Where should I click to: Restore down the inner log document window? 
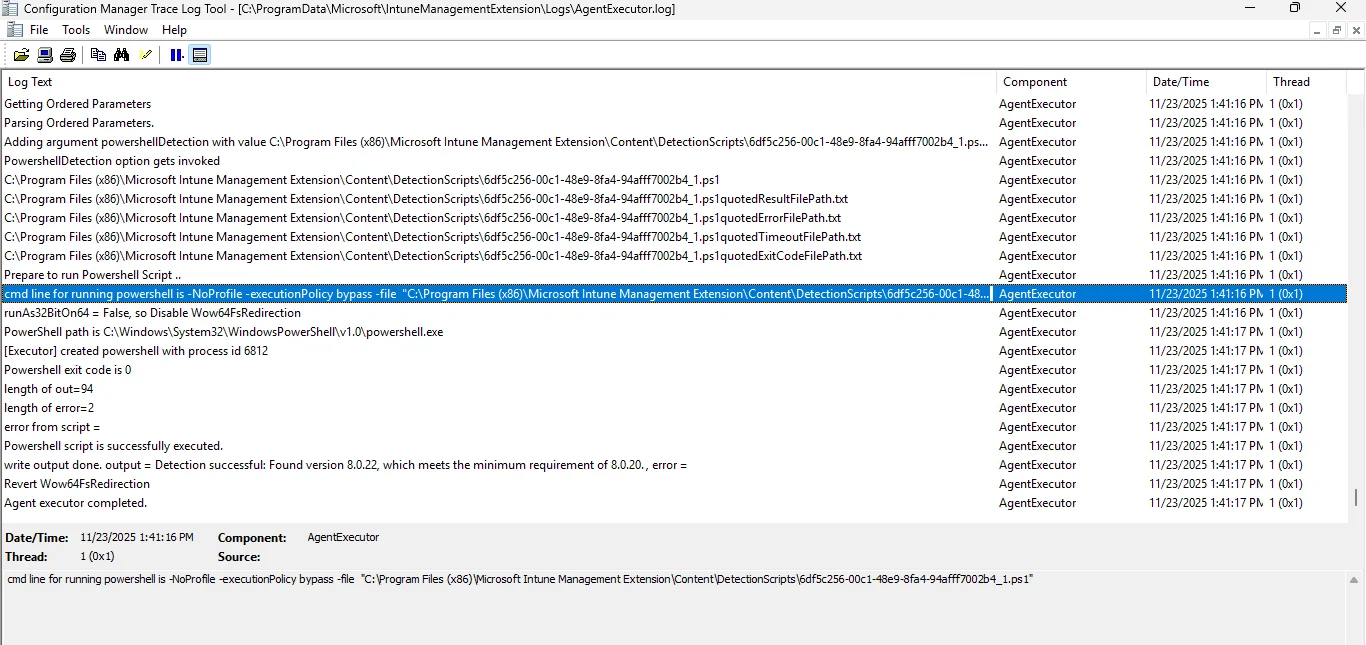(1337, 30)
